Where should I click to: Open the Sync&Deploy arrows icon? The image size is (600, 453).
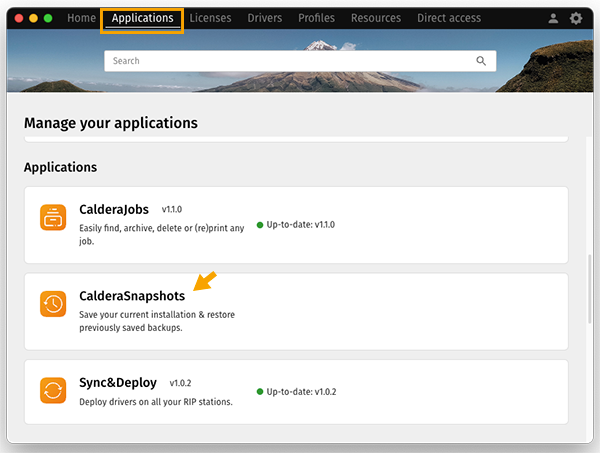pos(53,391)
